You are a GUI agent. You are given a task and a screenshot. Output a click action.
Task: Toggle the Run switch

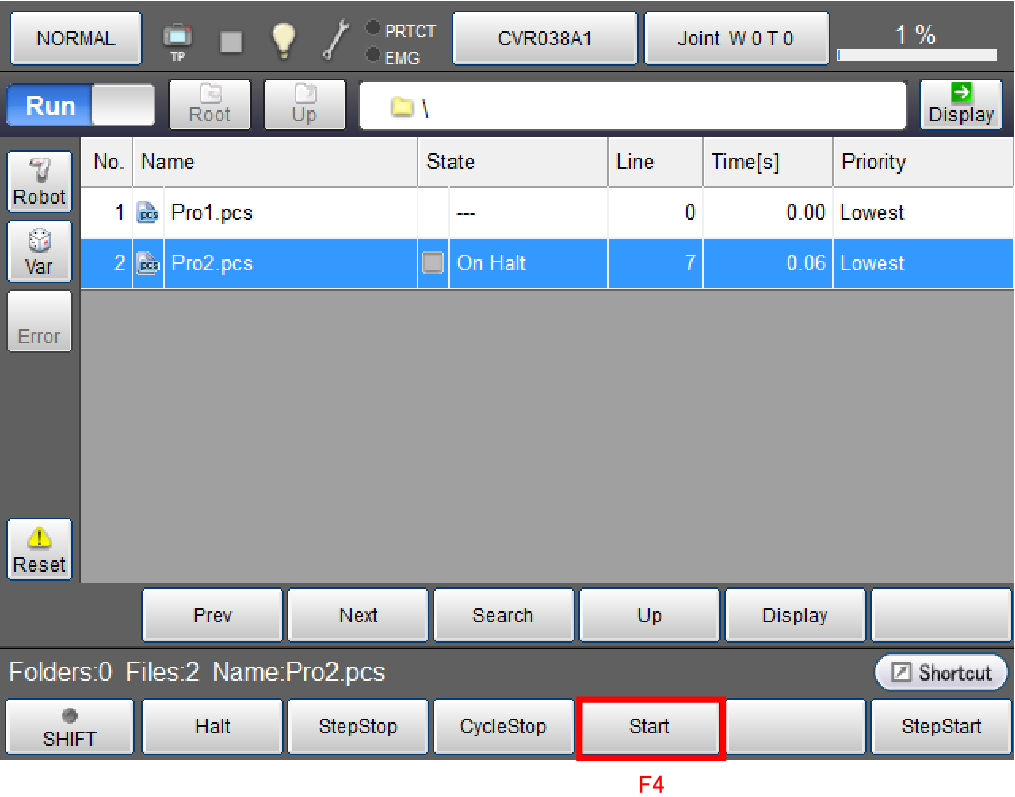point(80,105)
